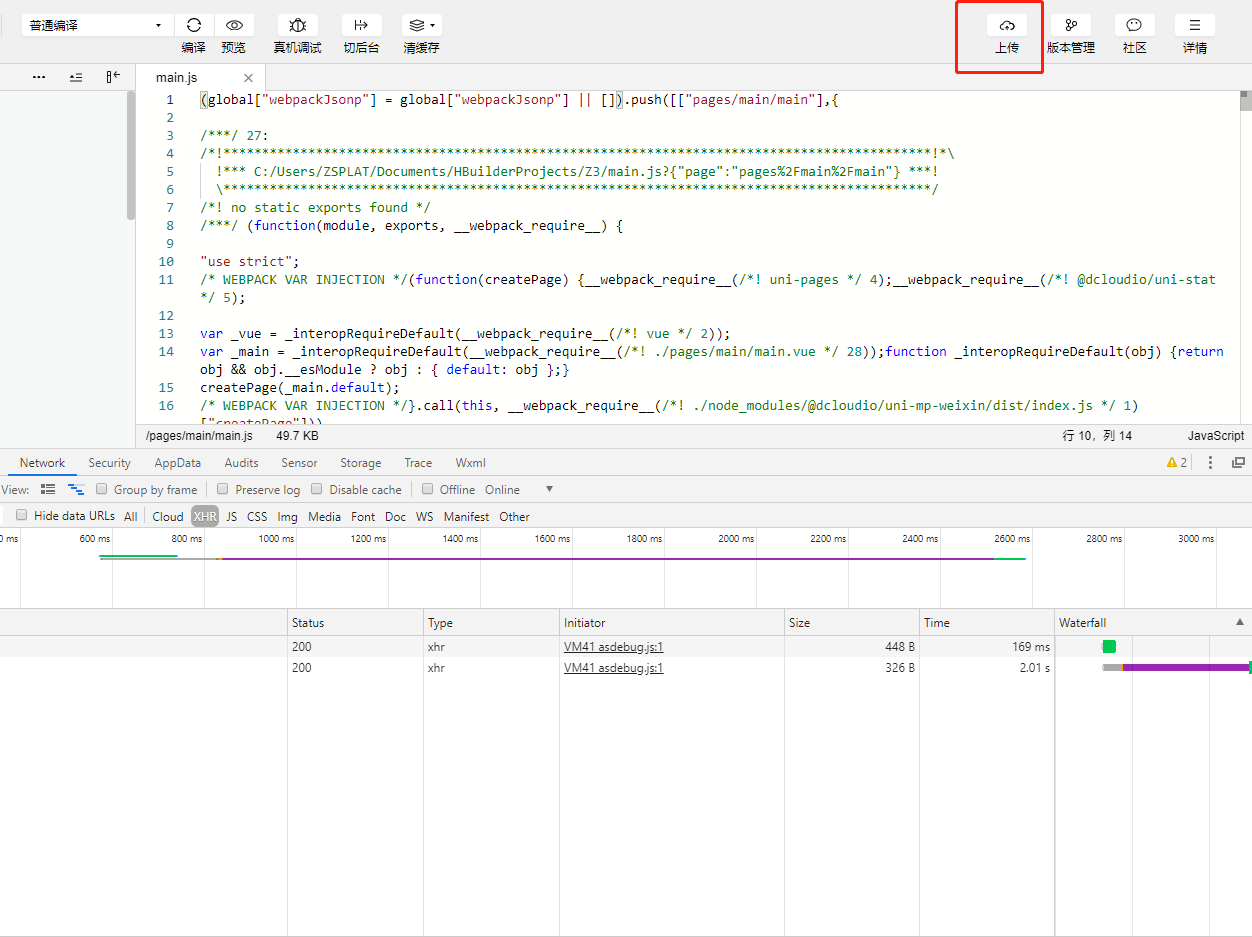The image size is (1252, 937).
Task: Toggle the waterfall overview view icon
Action: coord(76,489)
